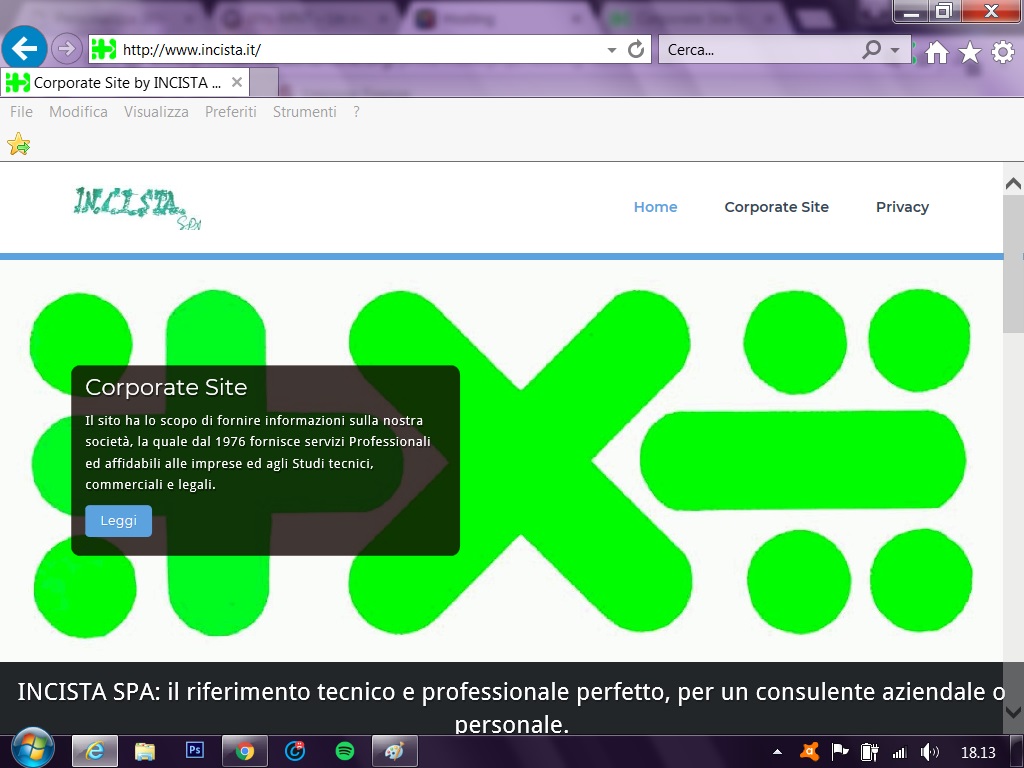The height and width of the screenshot is (768, 1024).
Task: Click the add to favorites bar star icon
Action: tap(18, 144)
